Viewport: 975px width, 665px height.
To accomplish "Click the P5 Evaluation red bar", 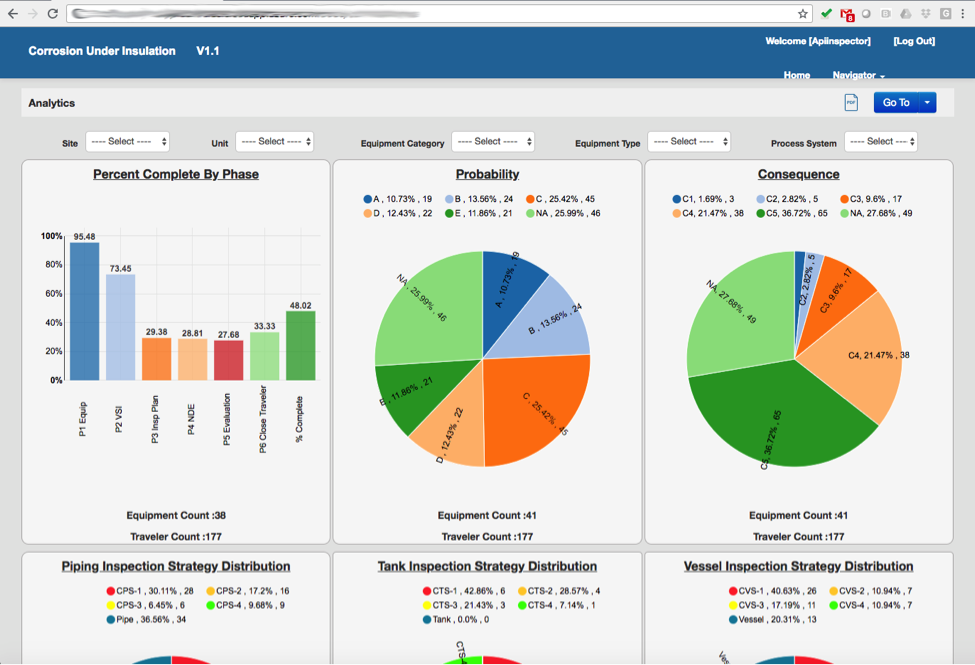I will pyautogui.click(x=229, y=360).
